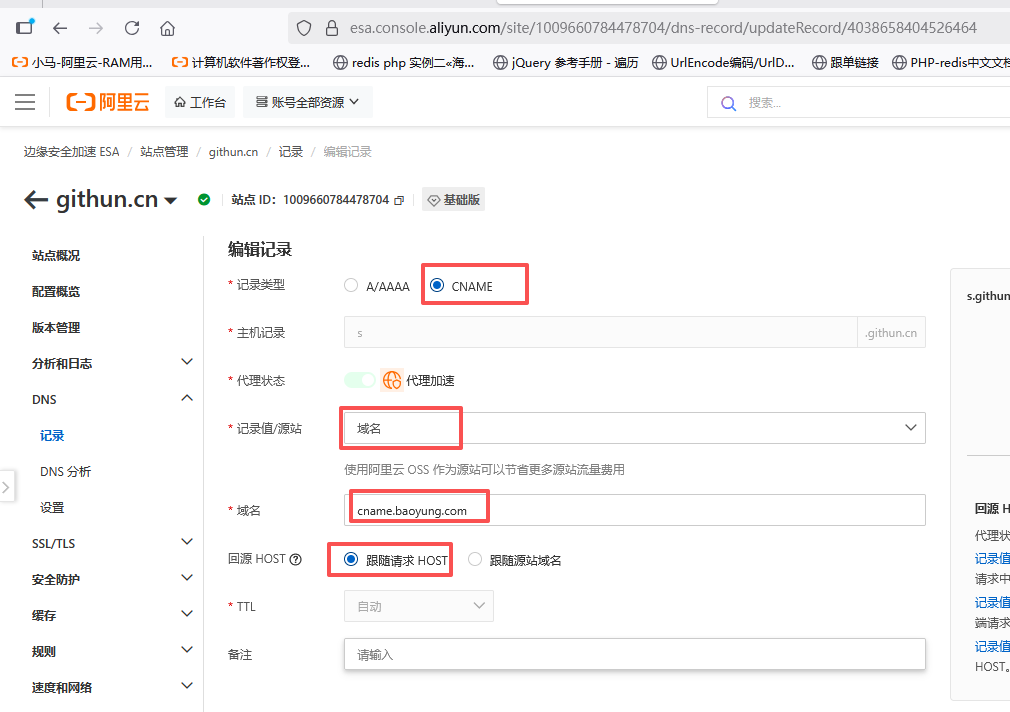Click the help icon next to 回源 HOST
This screenshot has width=1010, height=712.
pos(295,560)
